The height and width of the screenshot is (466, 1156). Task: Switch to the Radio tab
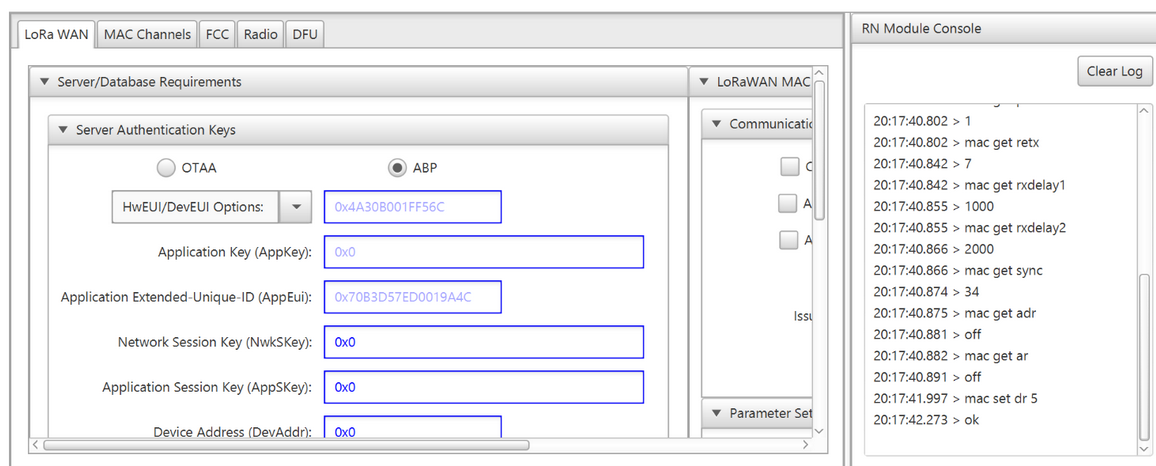(x=260, y=34)
